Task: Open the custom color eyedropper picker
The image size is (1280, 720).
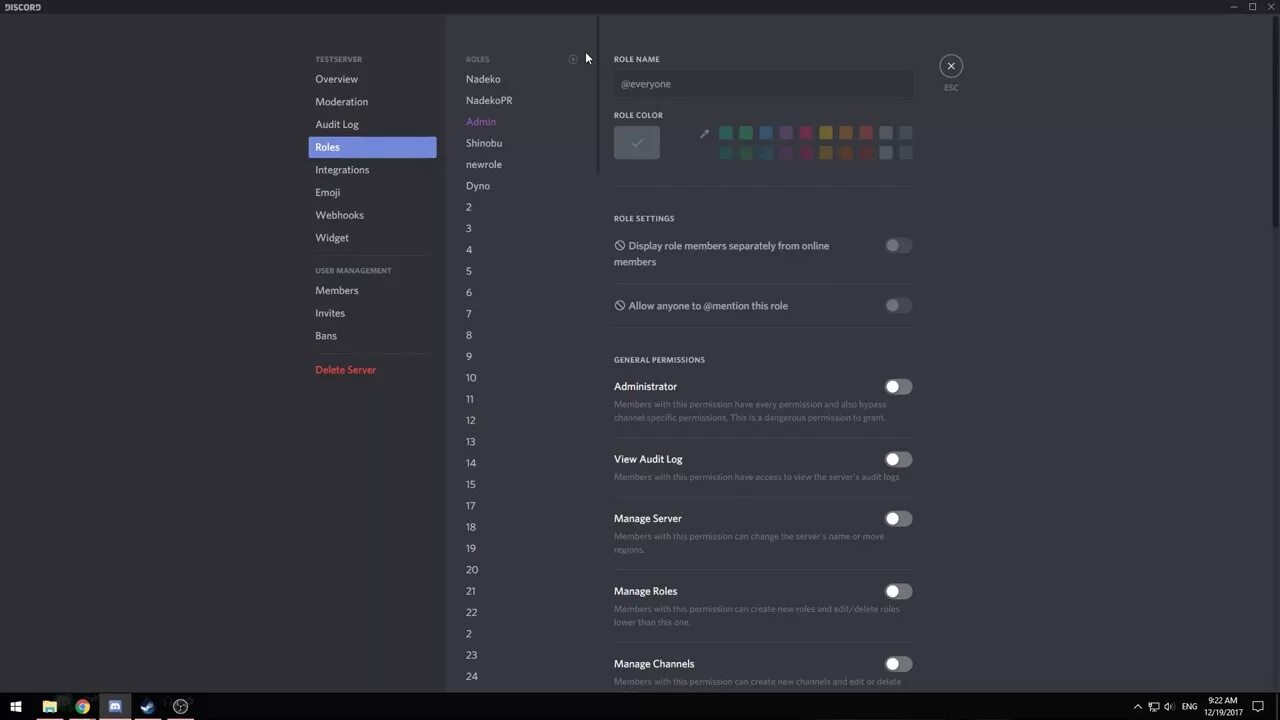Action: pyautogui.click(x=704, y=133)
